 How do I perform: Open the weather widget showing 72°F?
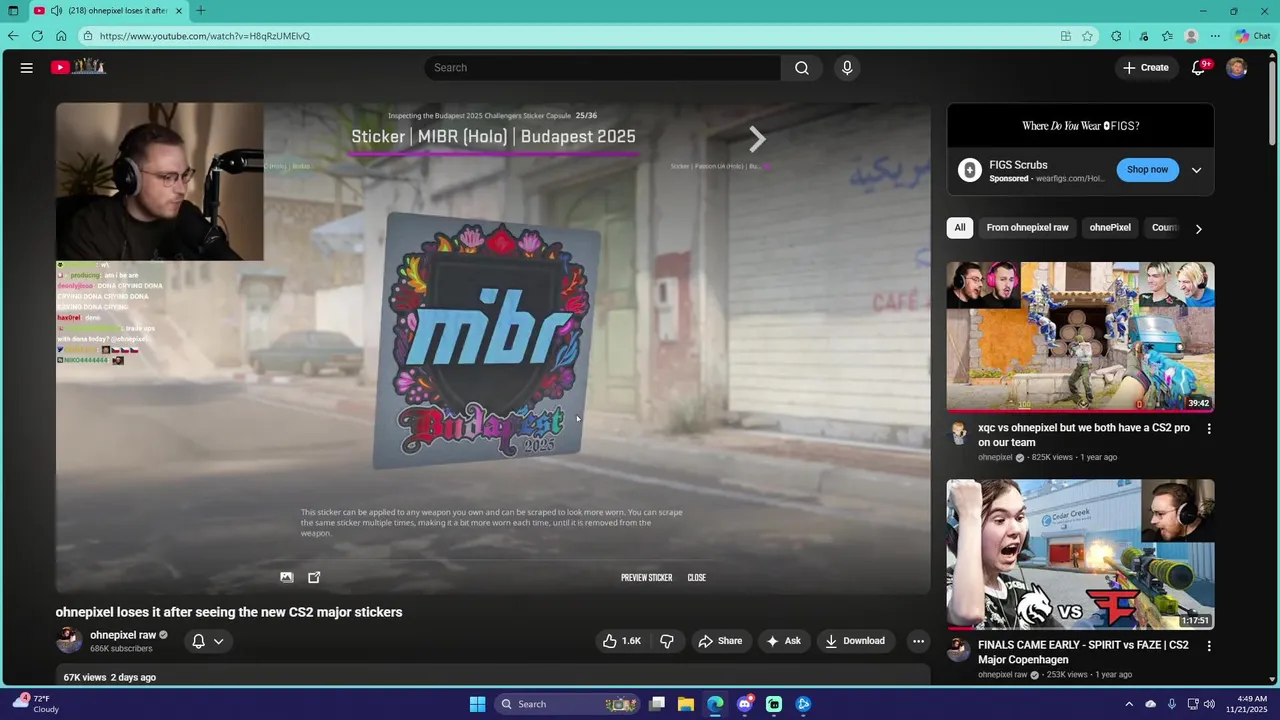35,704
